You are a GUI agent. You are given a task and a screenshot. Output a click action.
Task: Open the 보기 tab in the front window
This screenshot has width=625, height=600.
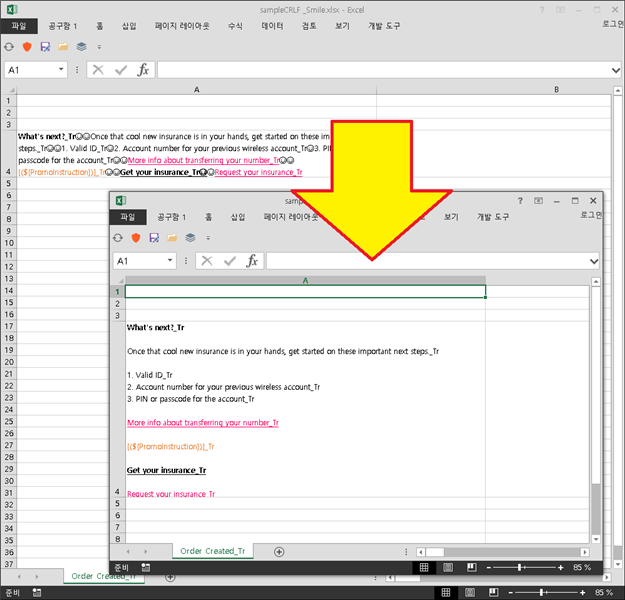(x=451, y=217)
